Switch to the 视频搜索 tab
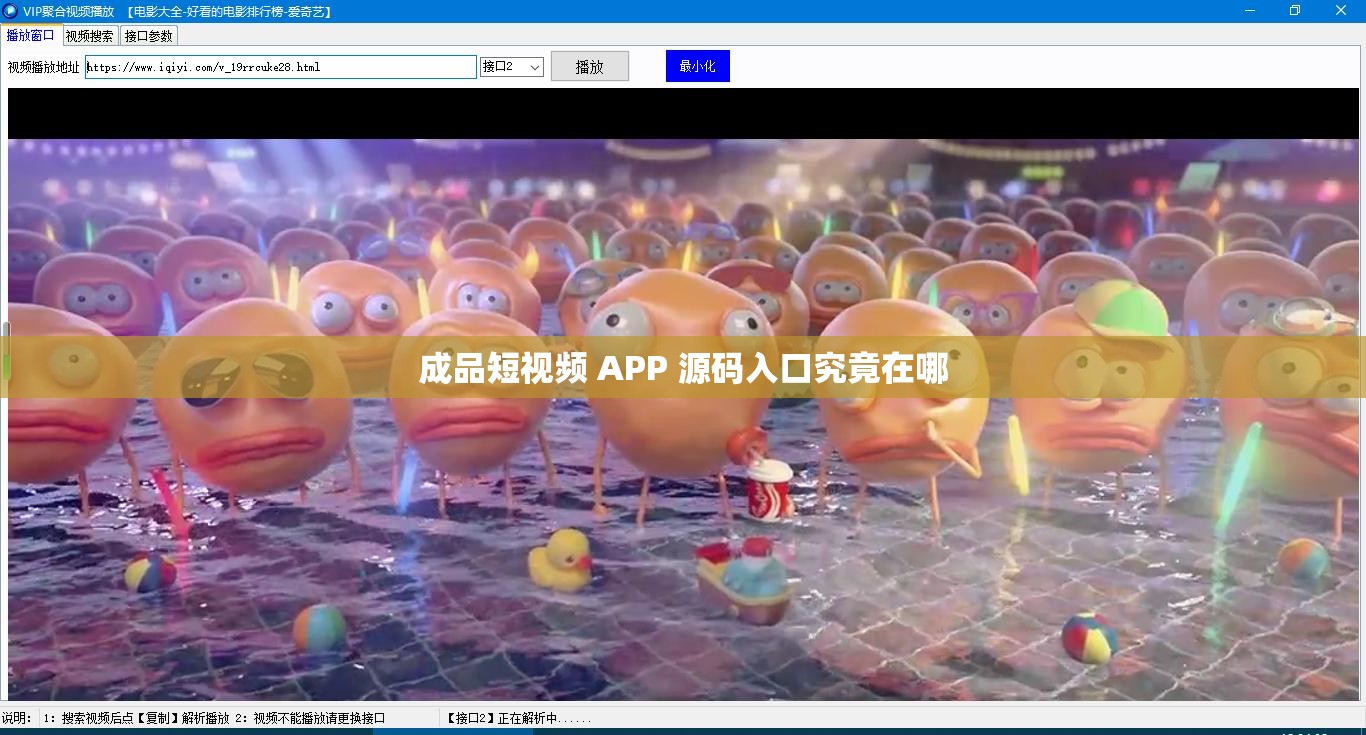The height and width of the screenshot is (735, 1366). 89,35
